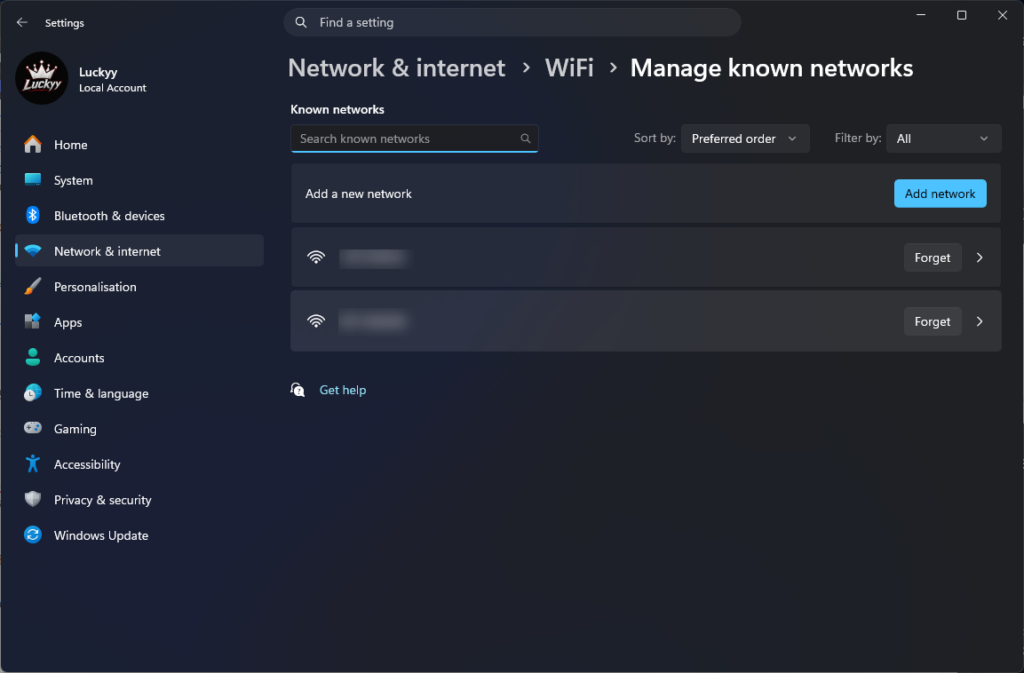
Task: Click the System monitor icon
Action: (x=33, y=180)
